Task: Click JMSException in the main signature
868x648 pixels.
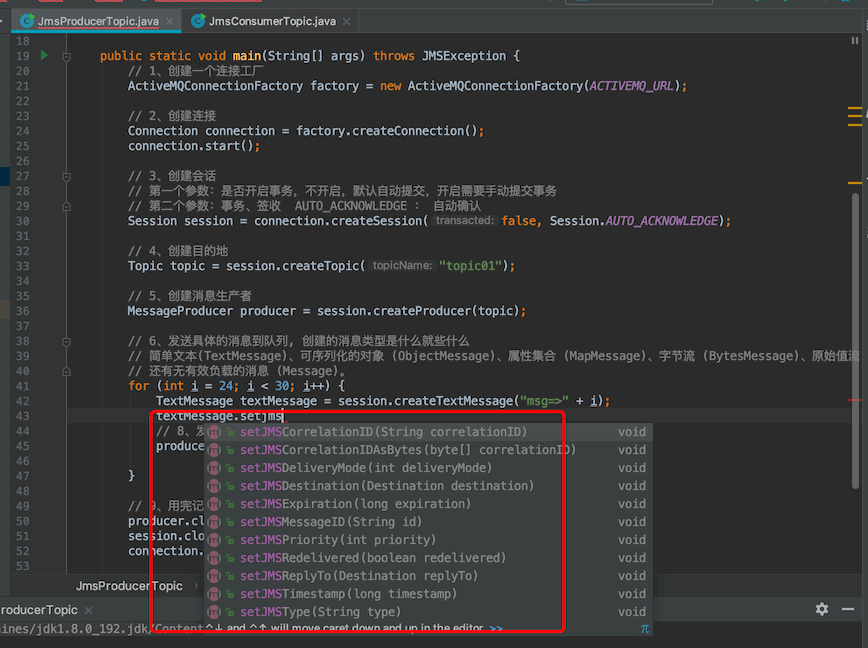Action: (464, 56)
